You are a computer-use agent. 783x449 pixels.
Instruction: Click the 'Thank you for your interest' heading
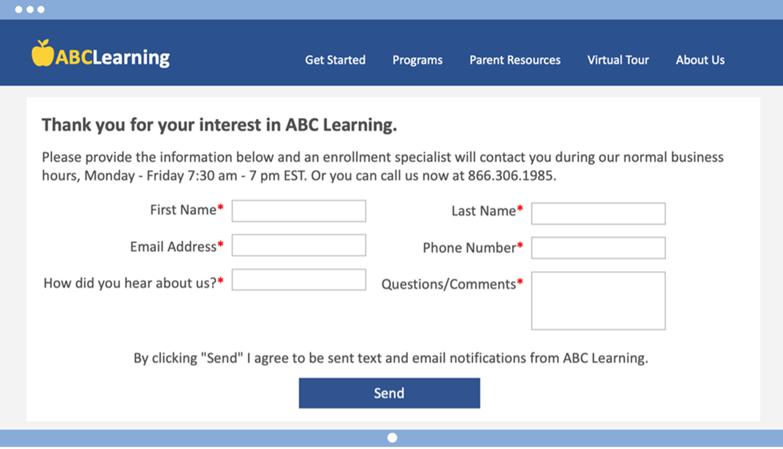(x=219, y=125)
